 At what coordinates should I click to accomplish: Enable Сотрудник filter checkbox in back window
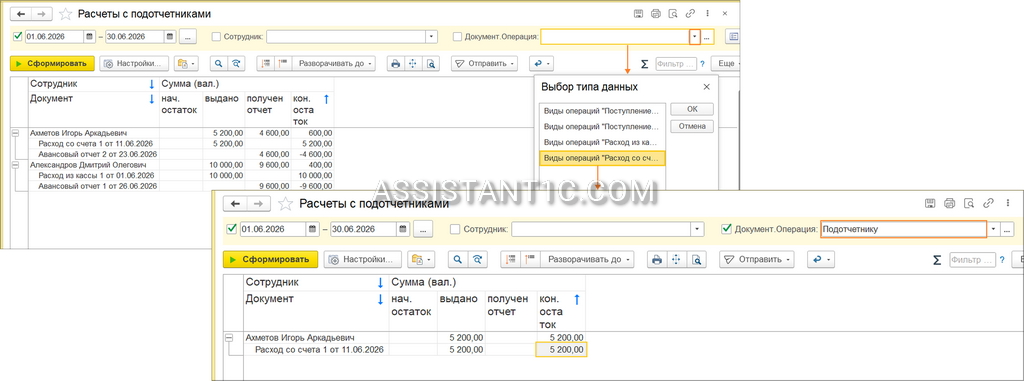[216, 37]
